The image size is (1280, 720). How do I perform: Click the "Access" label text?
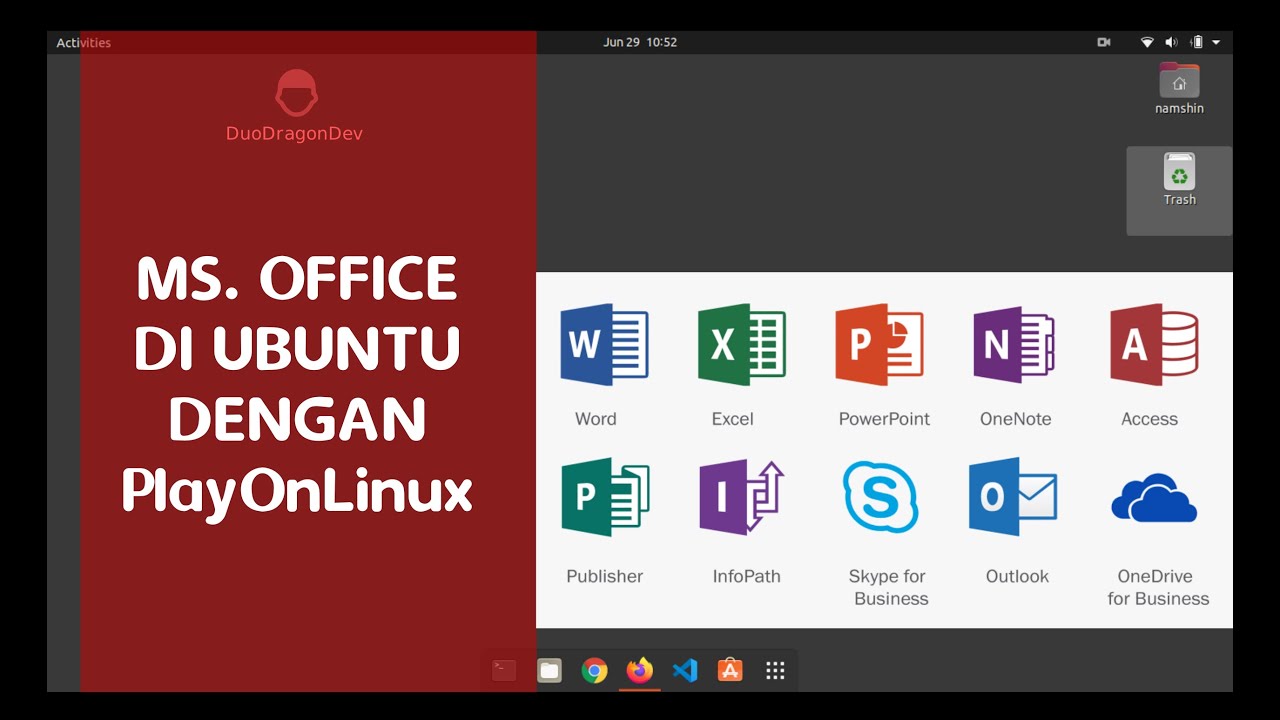pyautogui.click(x=1150, y=419)
